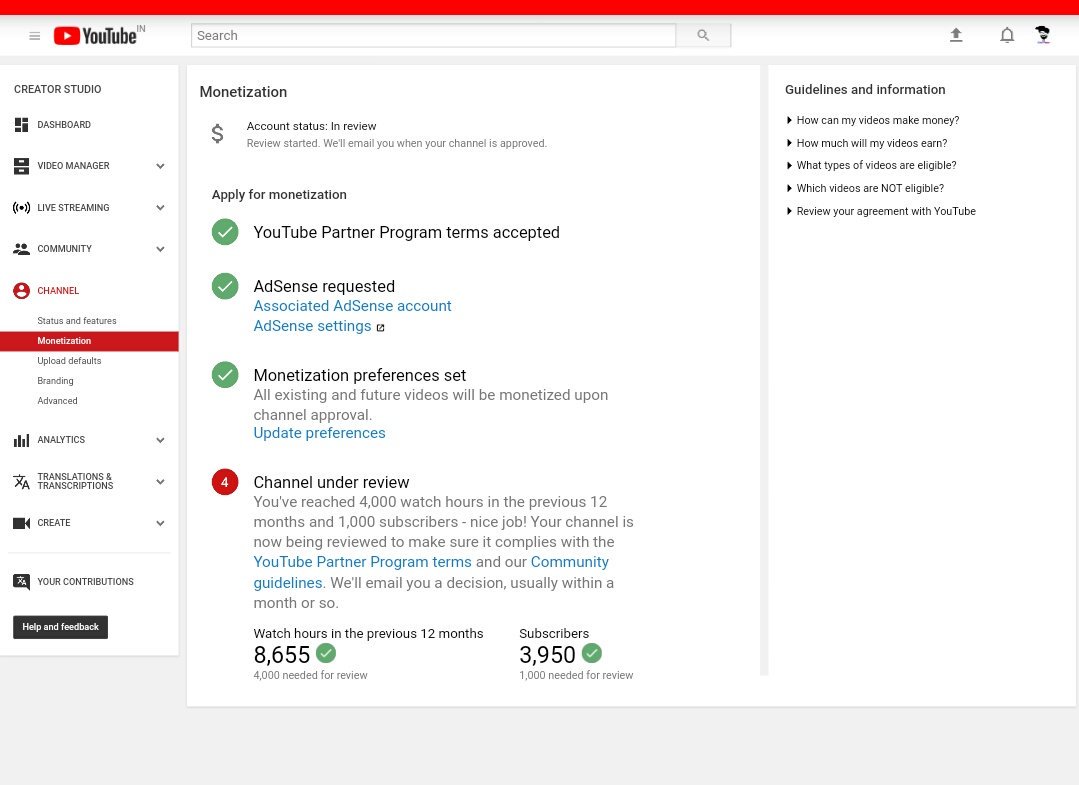Click the Associated AdSense account link
1079x785 pixels.
[x=352, y=306]
